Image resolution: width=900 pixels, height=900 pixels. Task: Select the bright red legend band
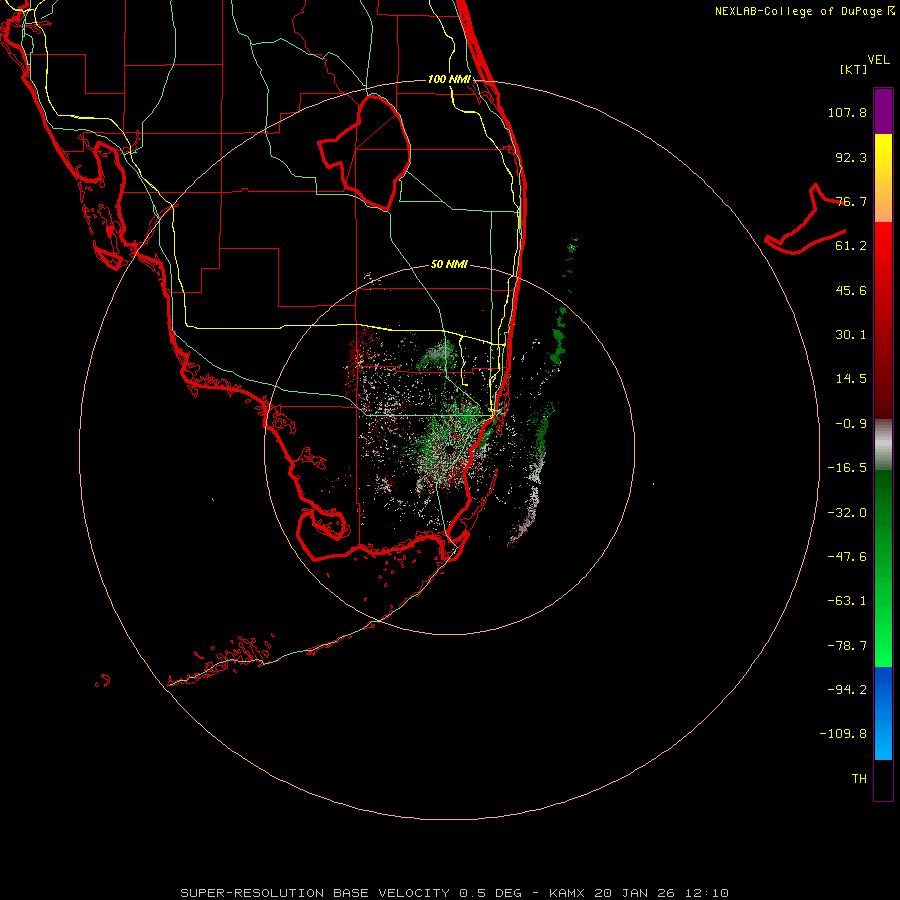click(883, 320)
